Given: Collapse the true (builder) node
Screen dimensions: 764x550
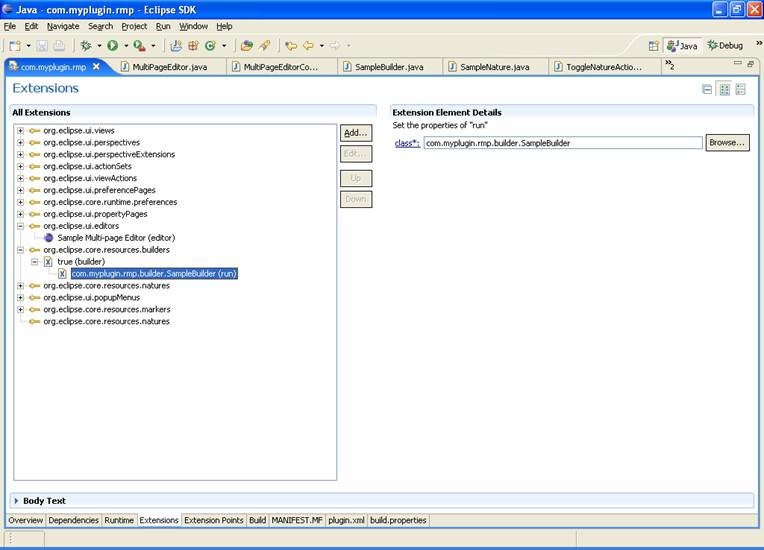Looking at the screenshot, I should [x=35, y=262].
